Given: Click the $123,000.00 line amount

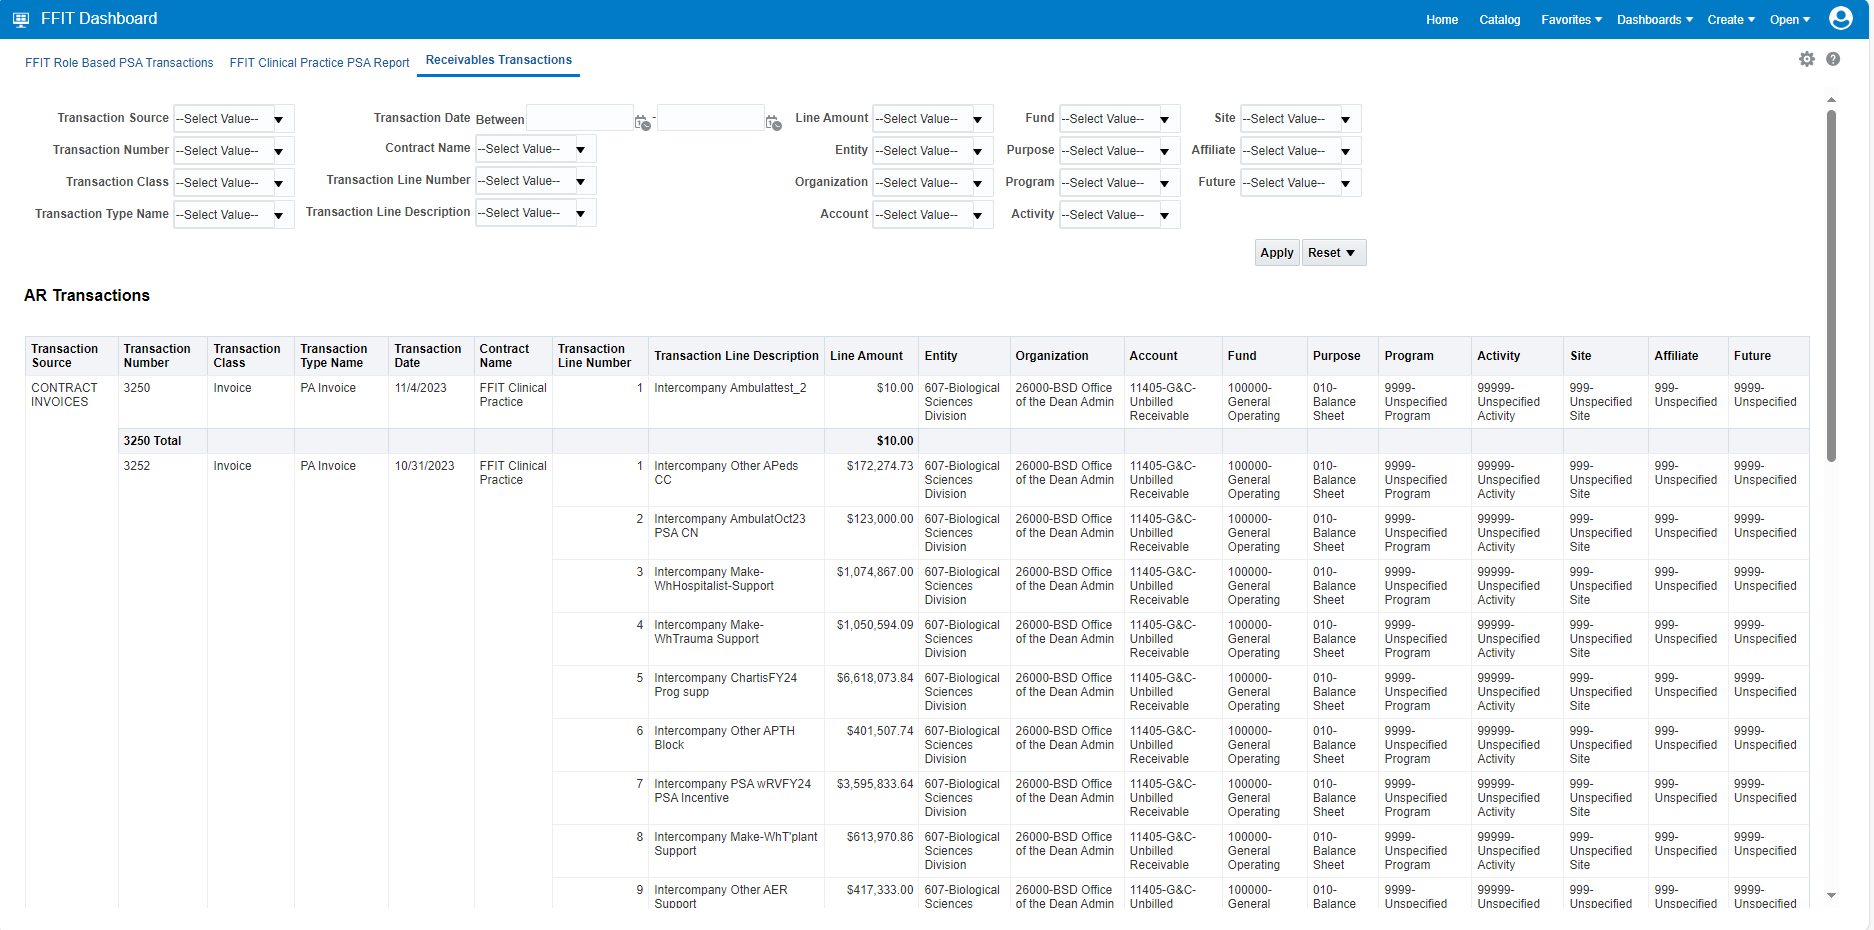Looking at the screenshot, I should pos(880,519).
